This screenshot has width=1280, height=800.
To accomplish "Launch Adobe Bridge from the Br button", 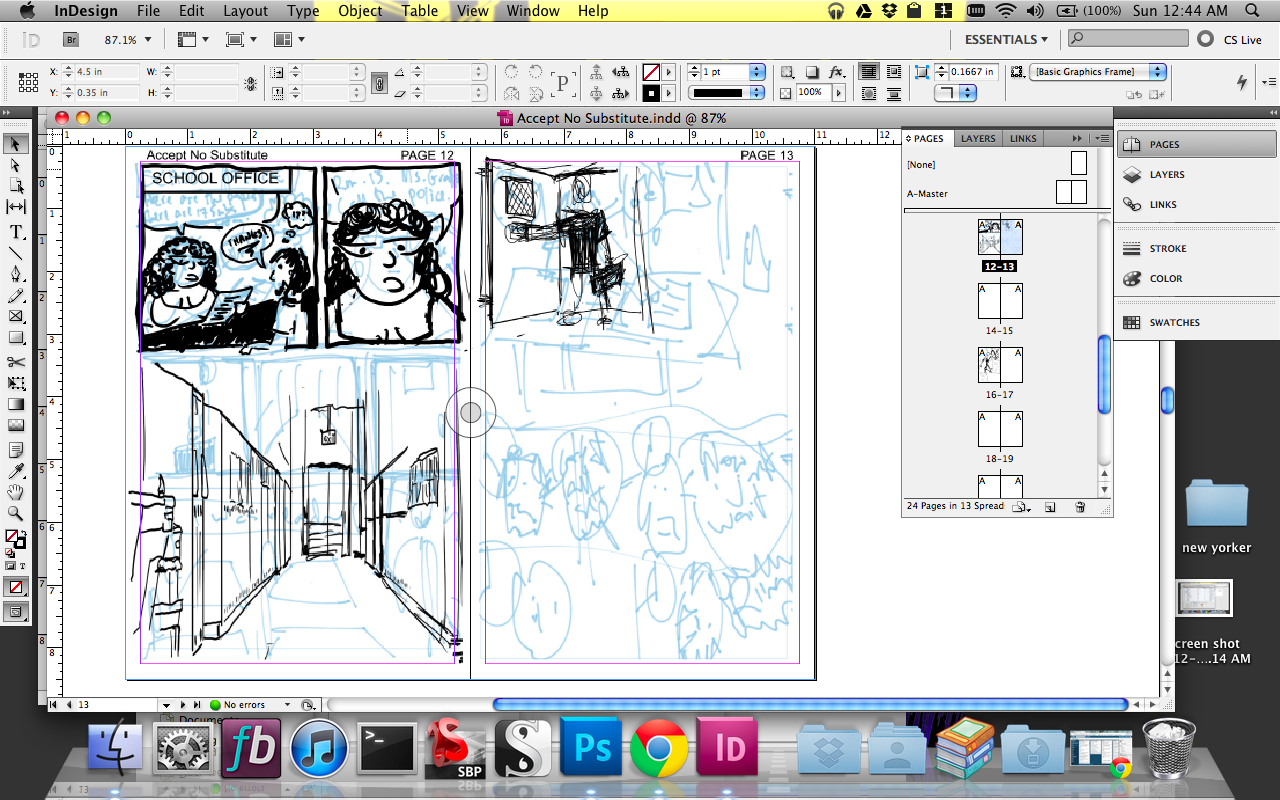I will pyautogui.click(x=70, y=39).
